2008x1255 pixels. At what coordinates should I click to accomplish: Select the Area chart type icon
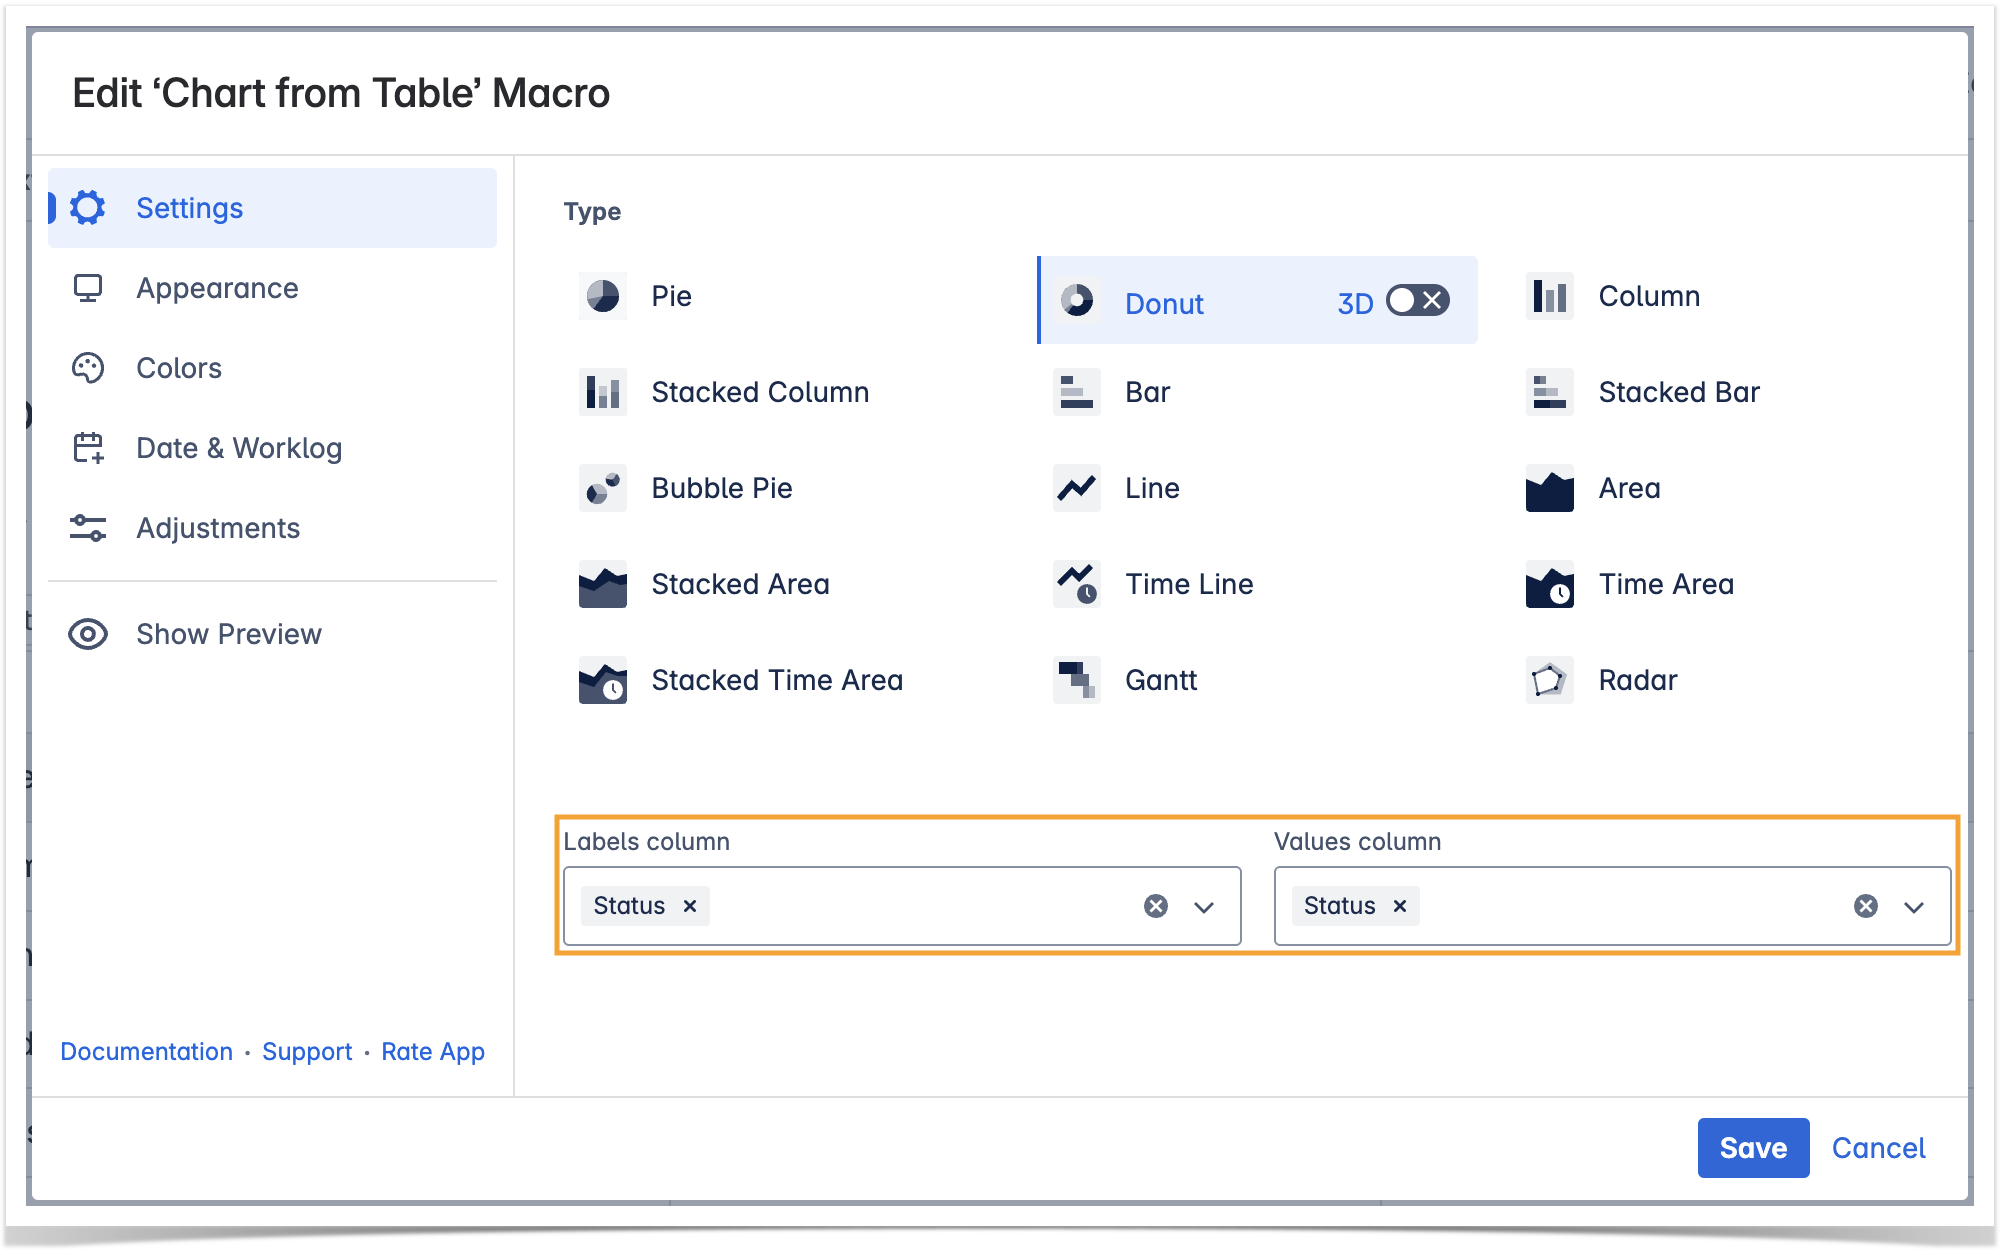click(1548, 488)
